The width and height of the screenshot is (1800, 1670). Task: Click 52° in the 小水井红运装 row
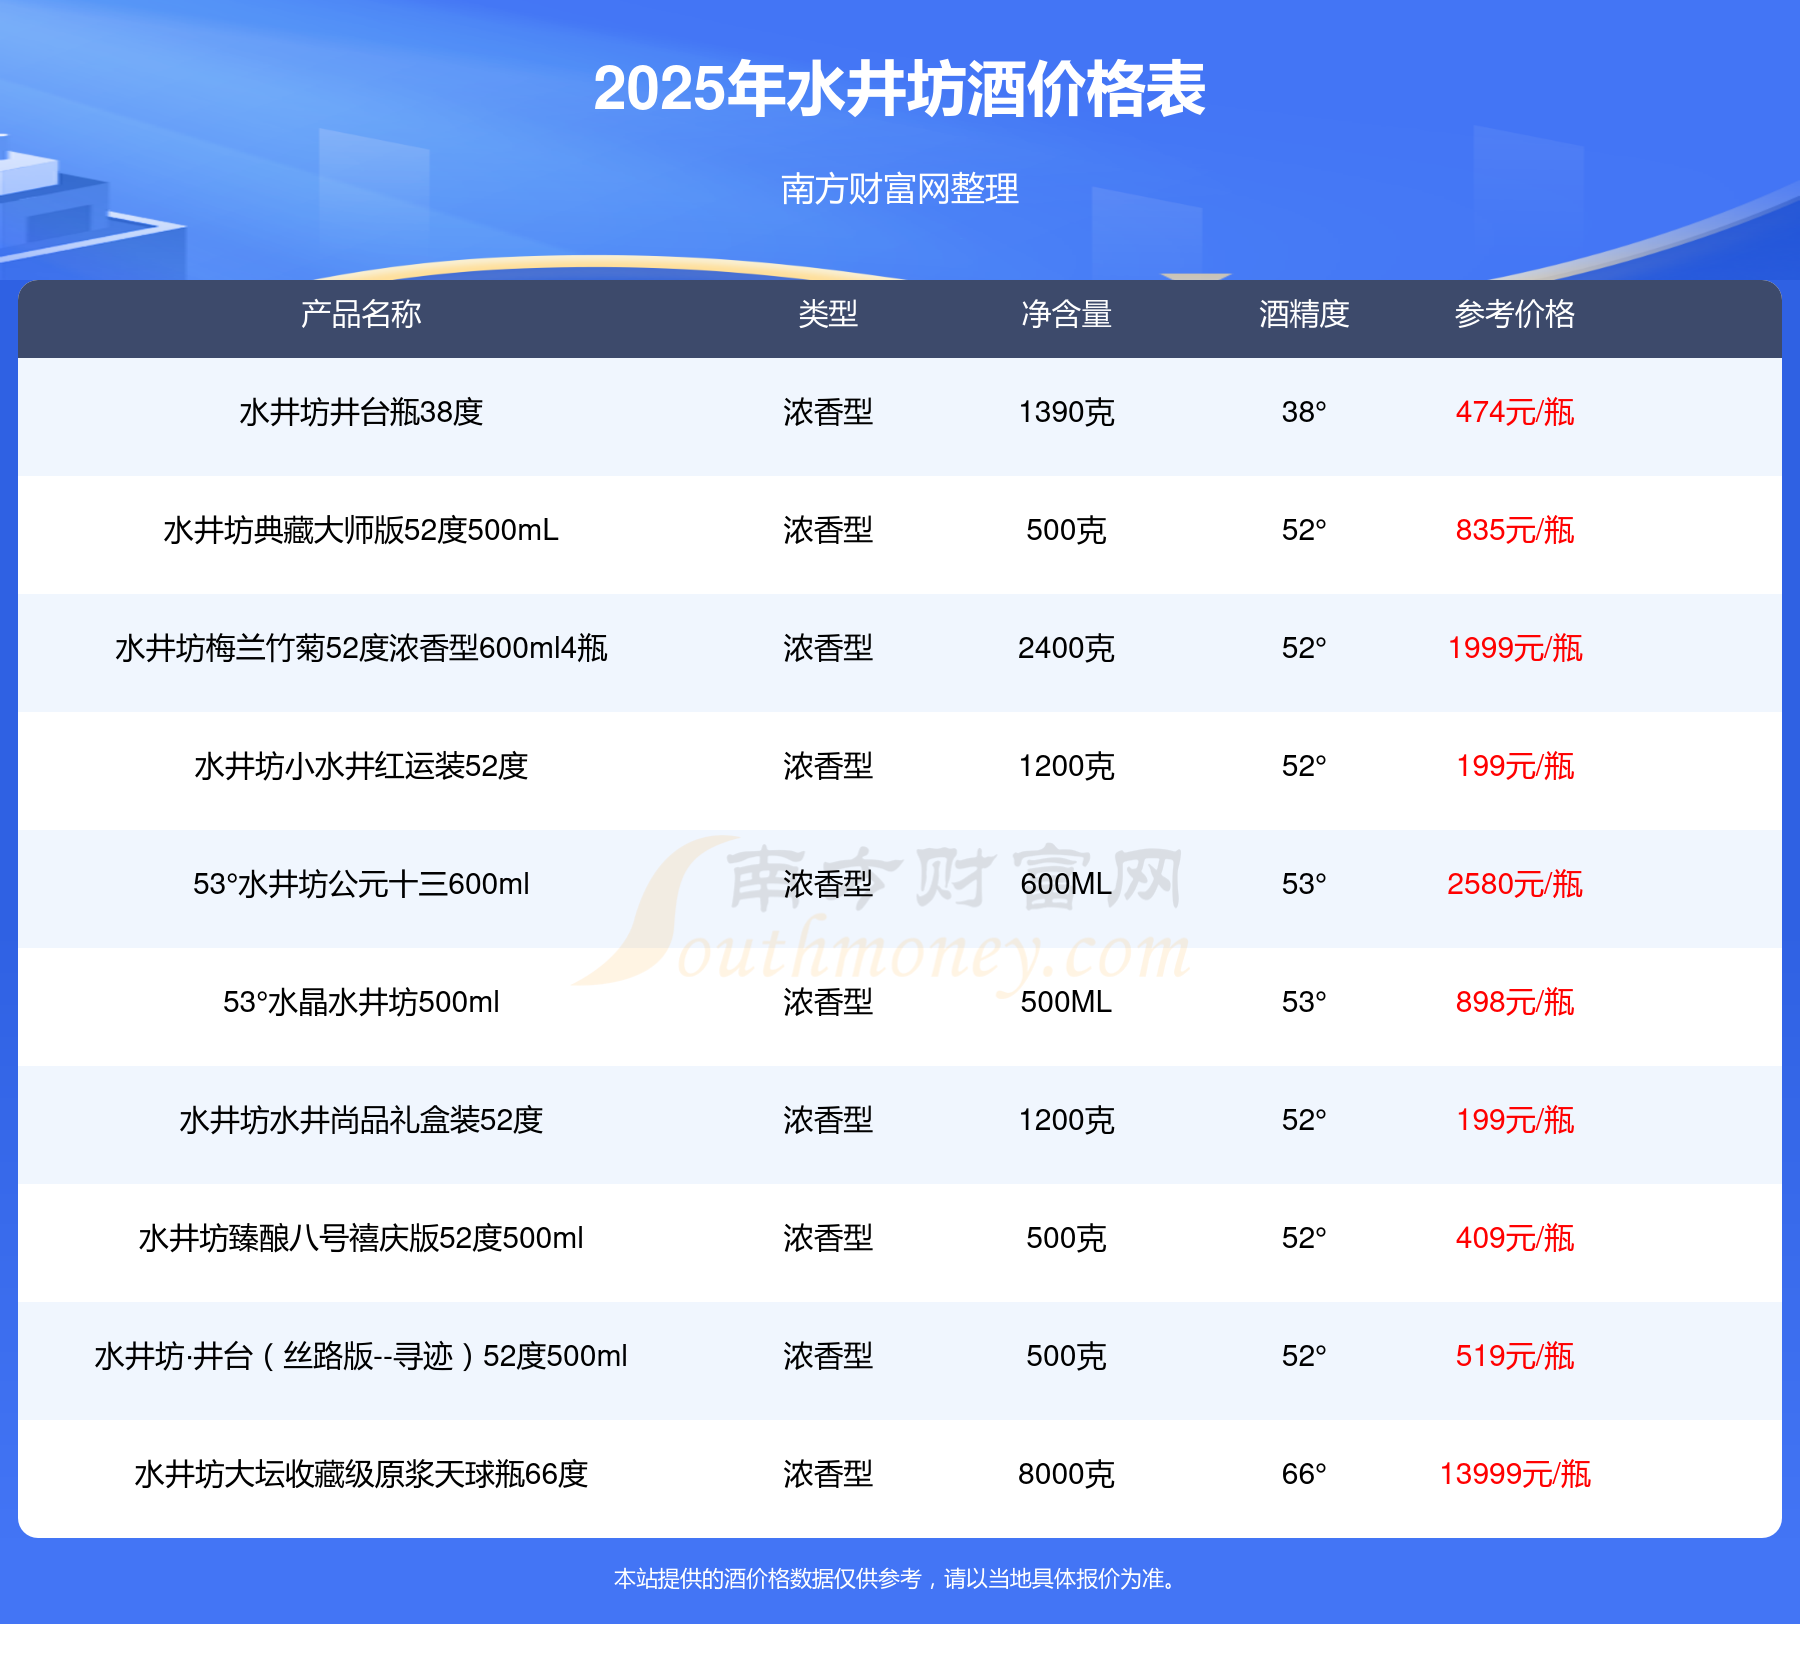click(1304, 766)
